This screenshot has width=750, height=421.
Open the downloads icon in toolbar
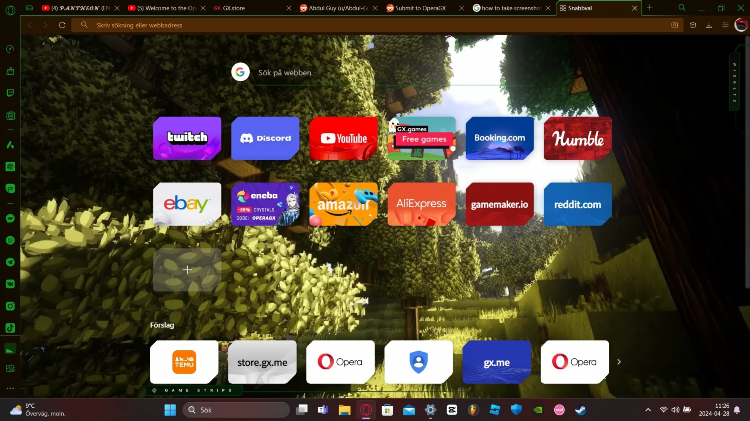tap(709, 25)
